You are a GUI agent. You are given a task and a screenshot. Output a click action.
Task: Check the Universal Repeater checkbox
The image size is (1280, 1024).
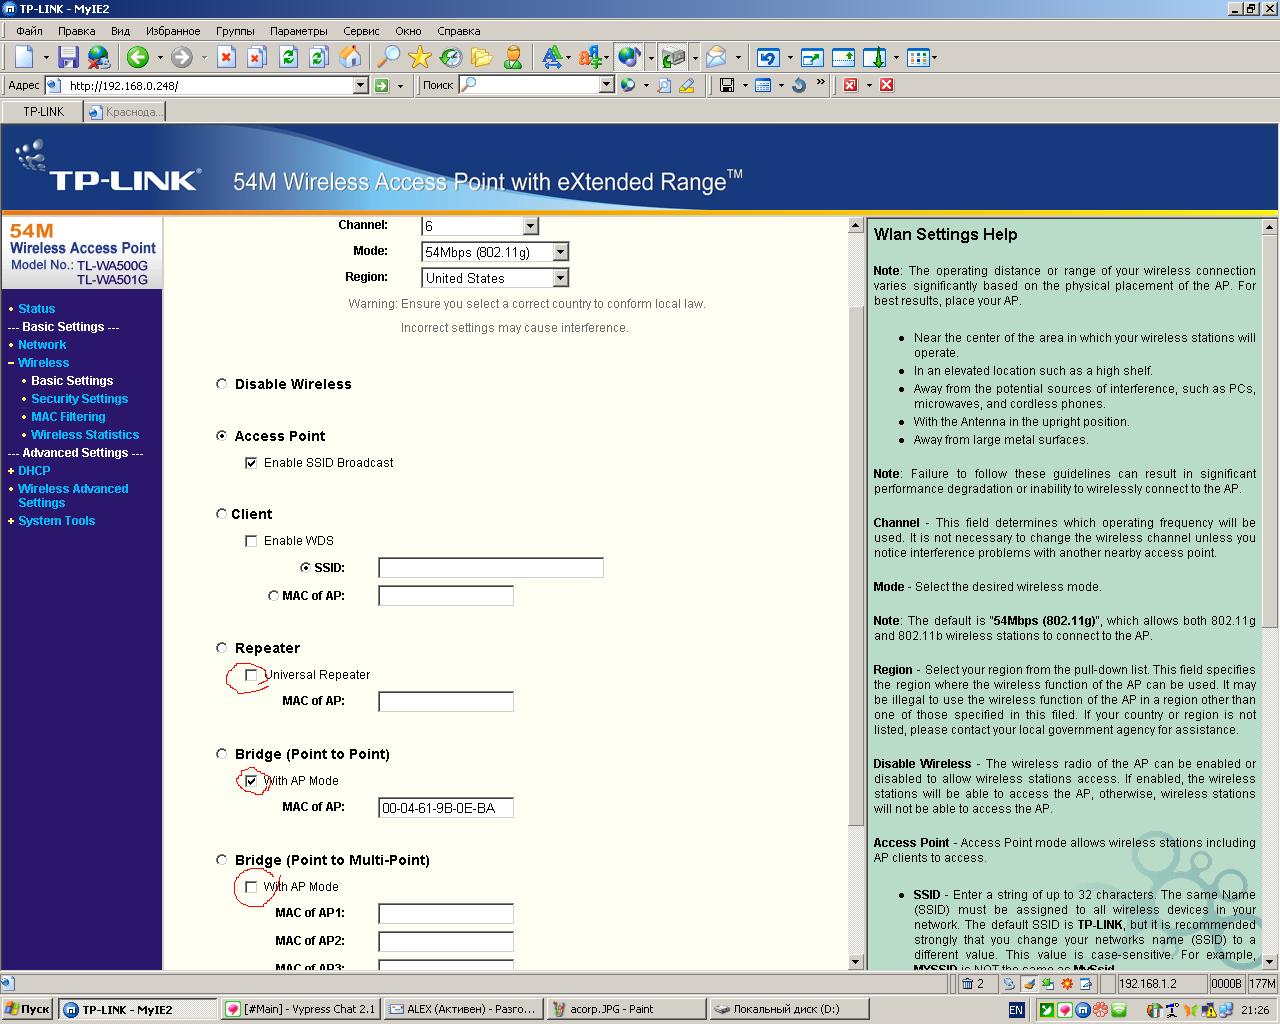[251, 675]
